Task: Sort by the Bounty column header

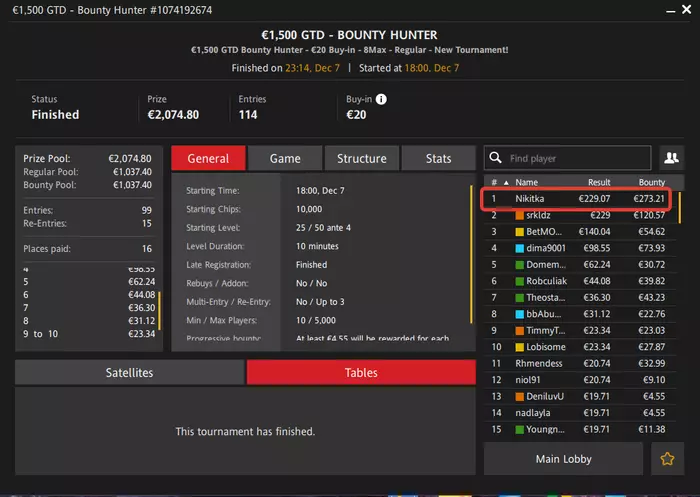Action: (651, 182)
